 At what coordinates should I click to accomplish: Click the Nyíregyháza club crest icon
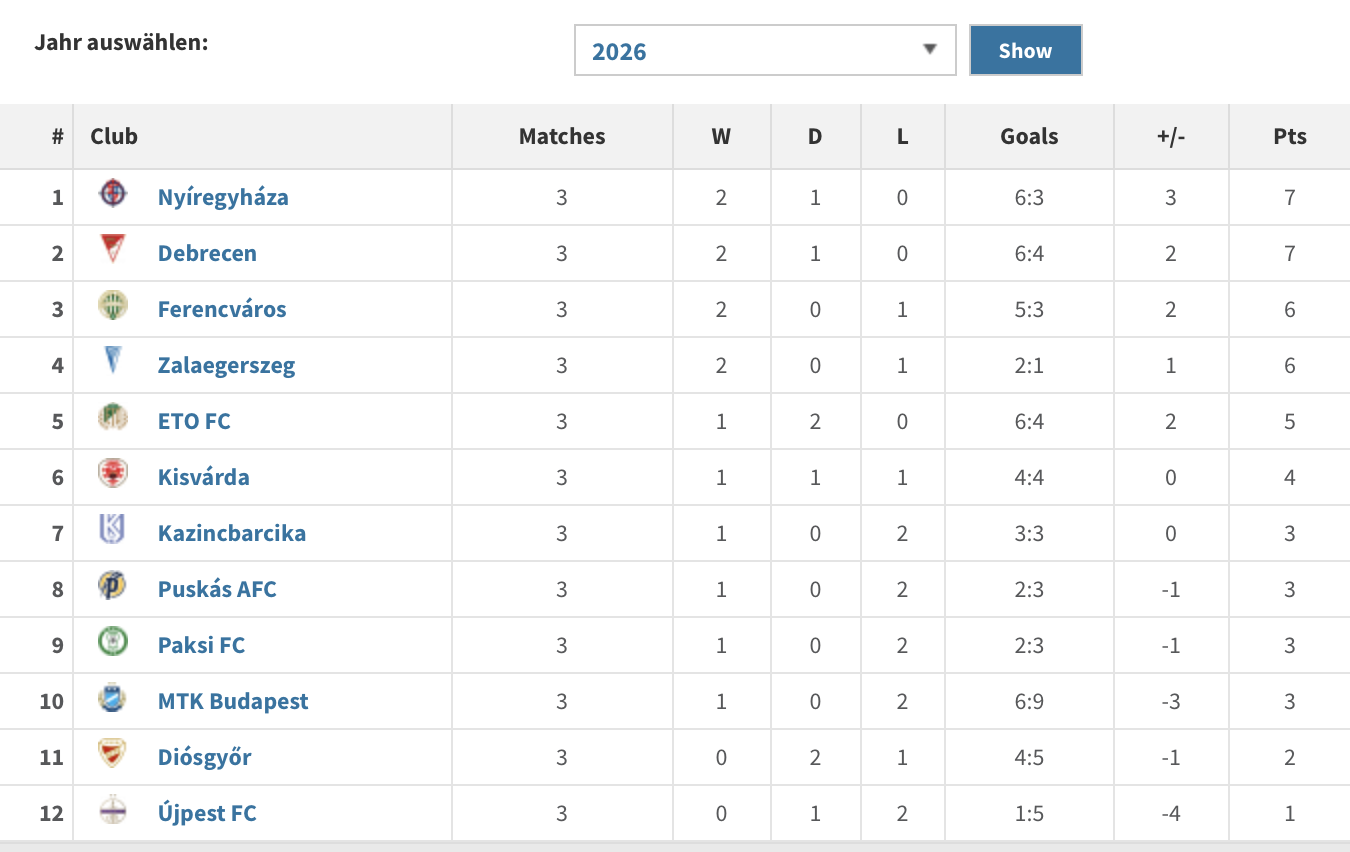click(113, 193)
